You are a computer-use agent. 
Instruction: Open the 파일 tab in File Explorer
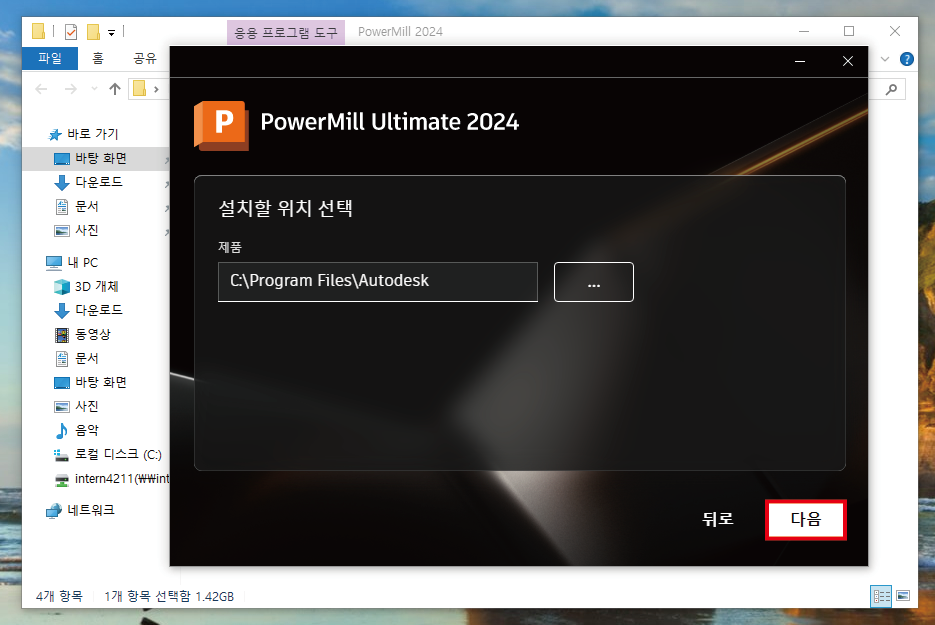[50, 58]
